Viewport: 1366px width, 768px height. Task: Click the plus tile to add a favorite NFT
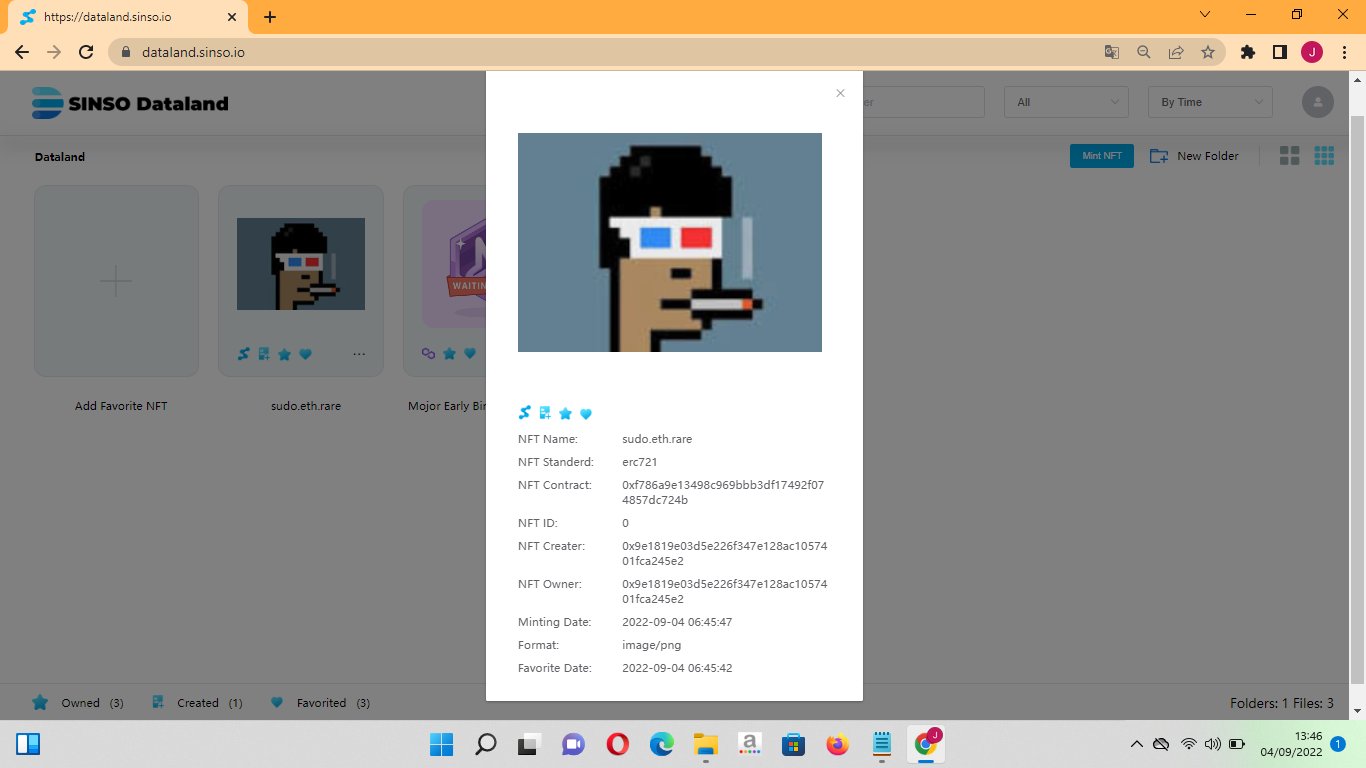coord(116,281)
